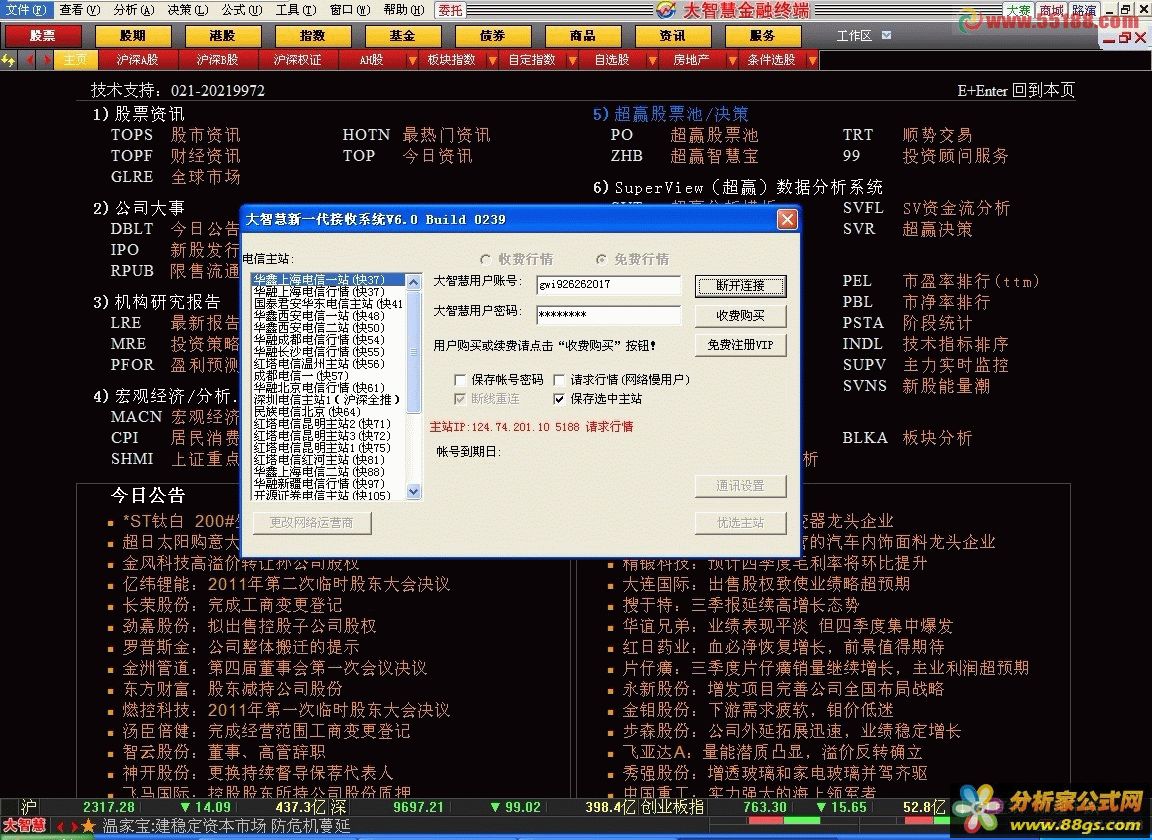1152x840 pixels.
Task: Switch to the 沪深B股 tab
Action: tap(217, 60)
